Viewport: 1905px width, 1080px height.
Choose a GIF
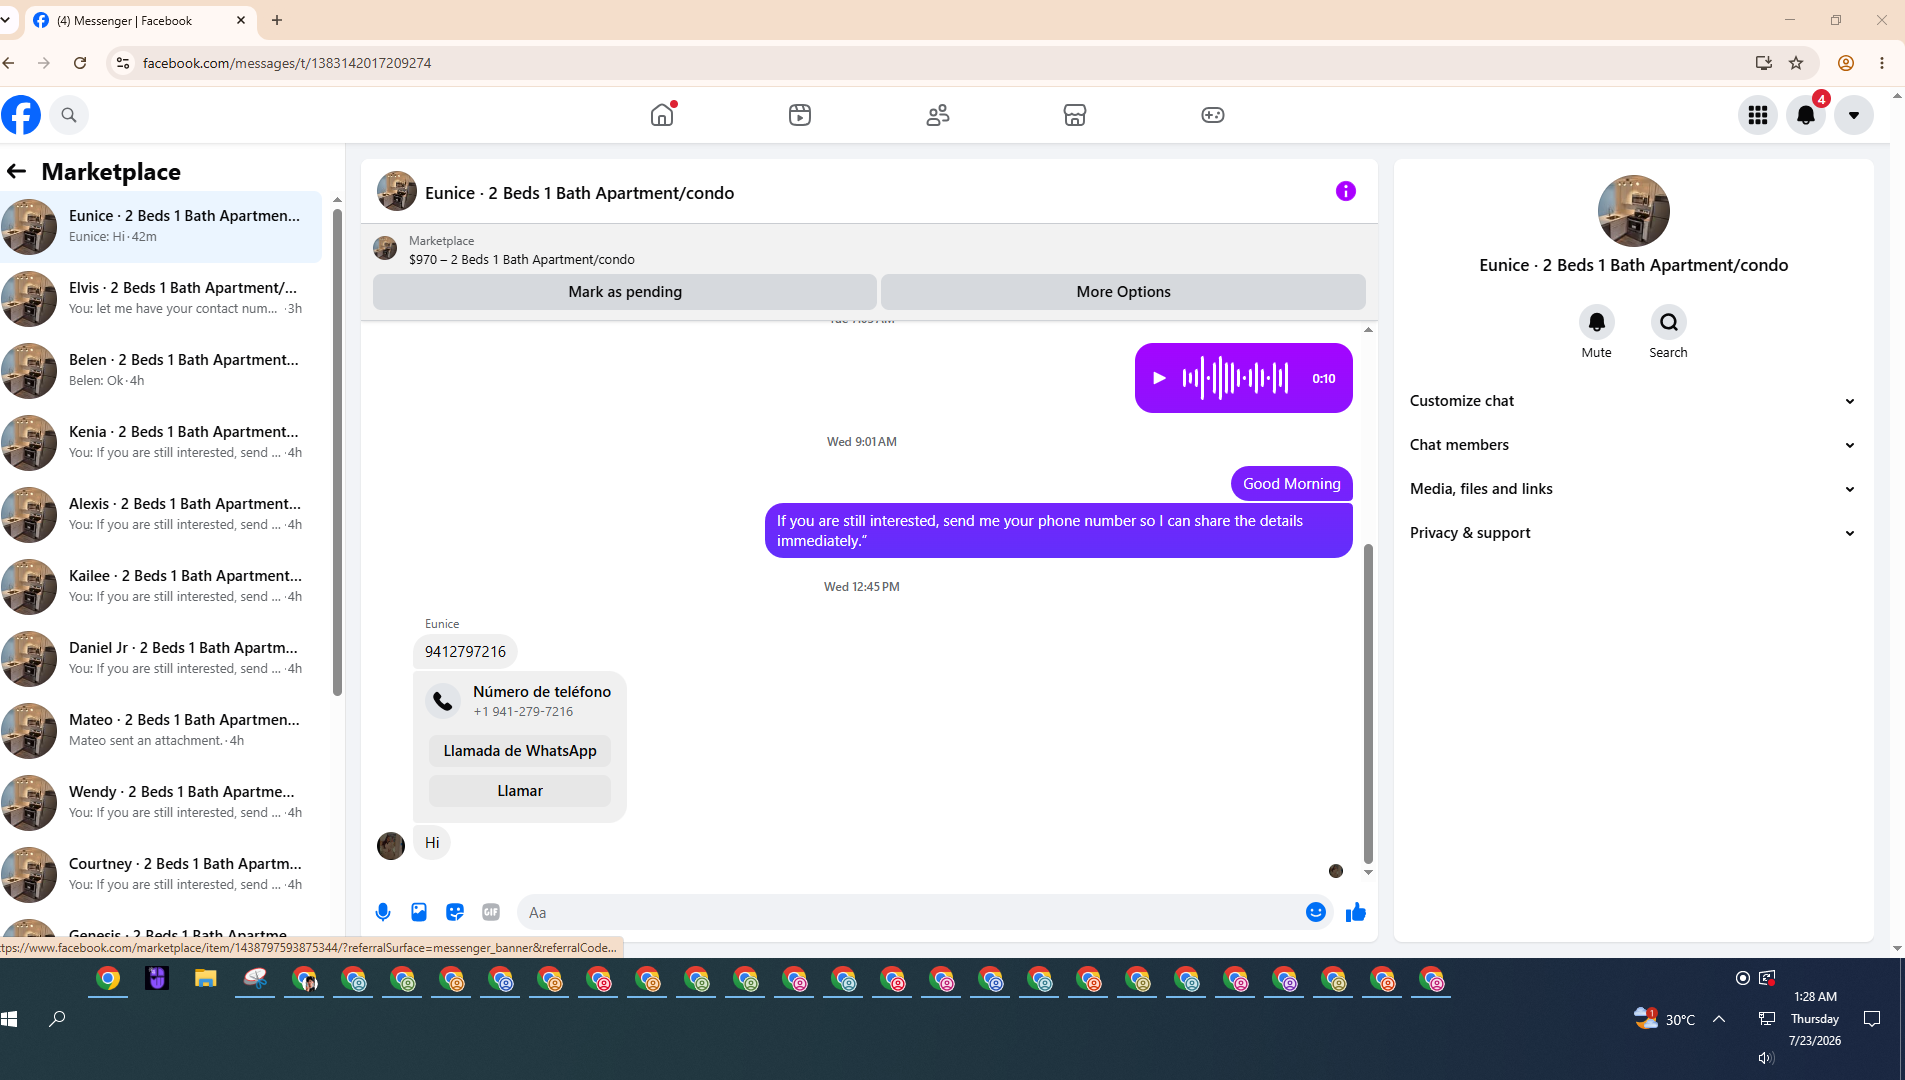(491, 912)
